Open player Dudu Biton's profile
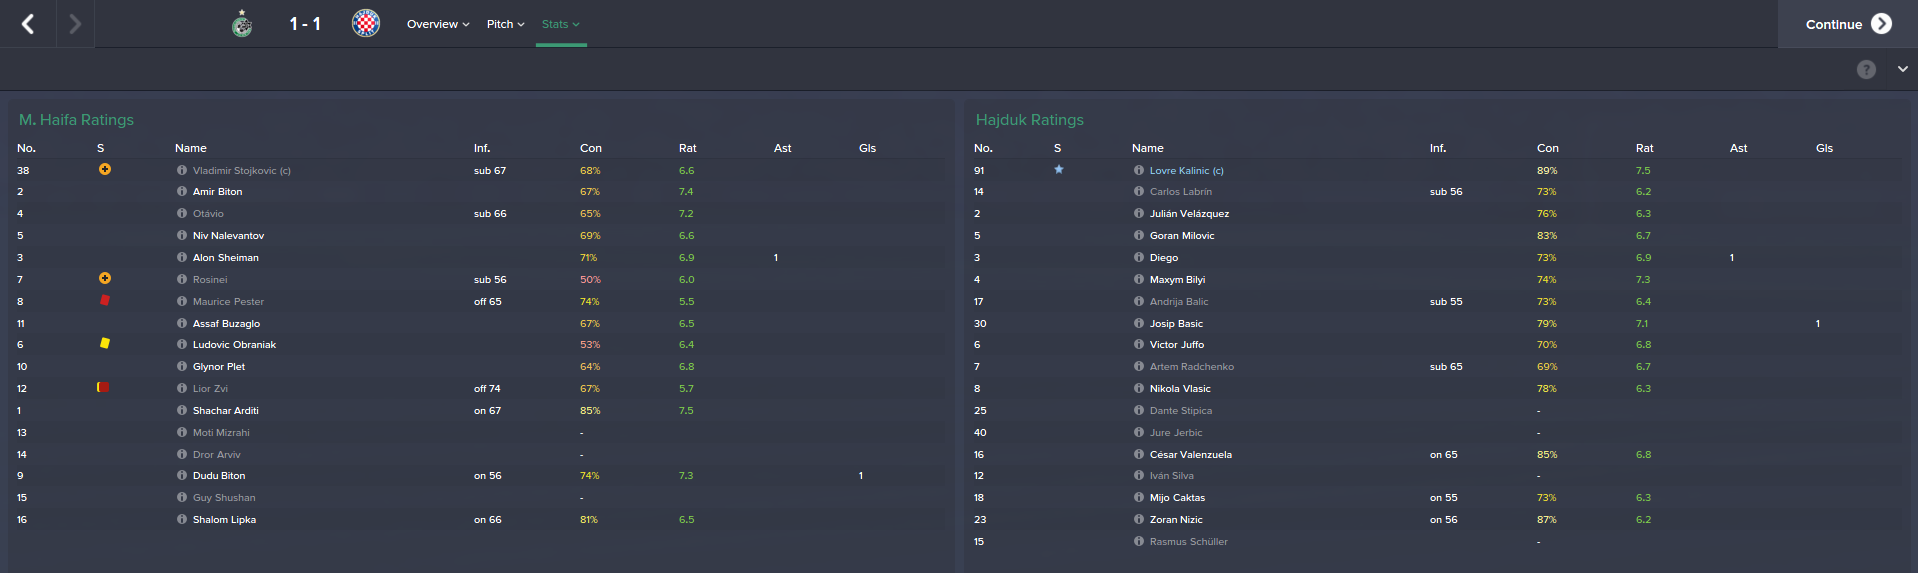1918x573 pixels. [219, 476]
